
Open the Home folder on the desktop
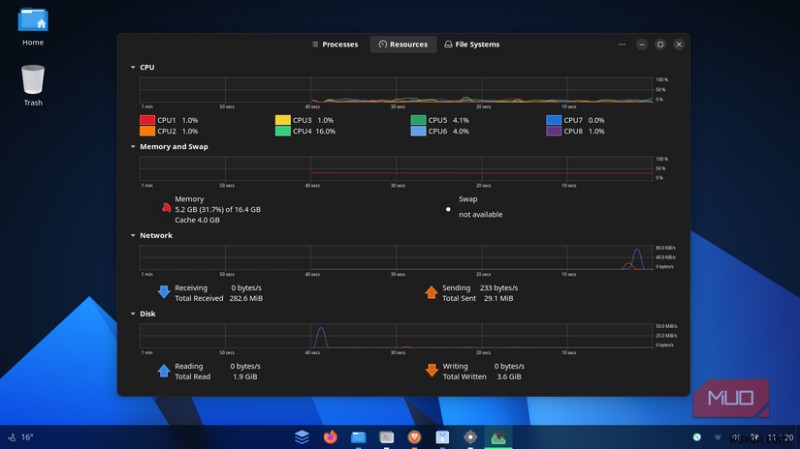pyautogui.click(x=33, y=27)
